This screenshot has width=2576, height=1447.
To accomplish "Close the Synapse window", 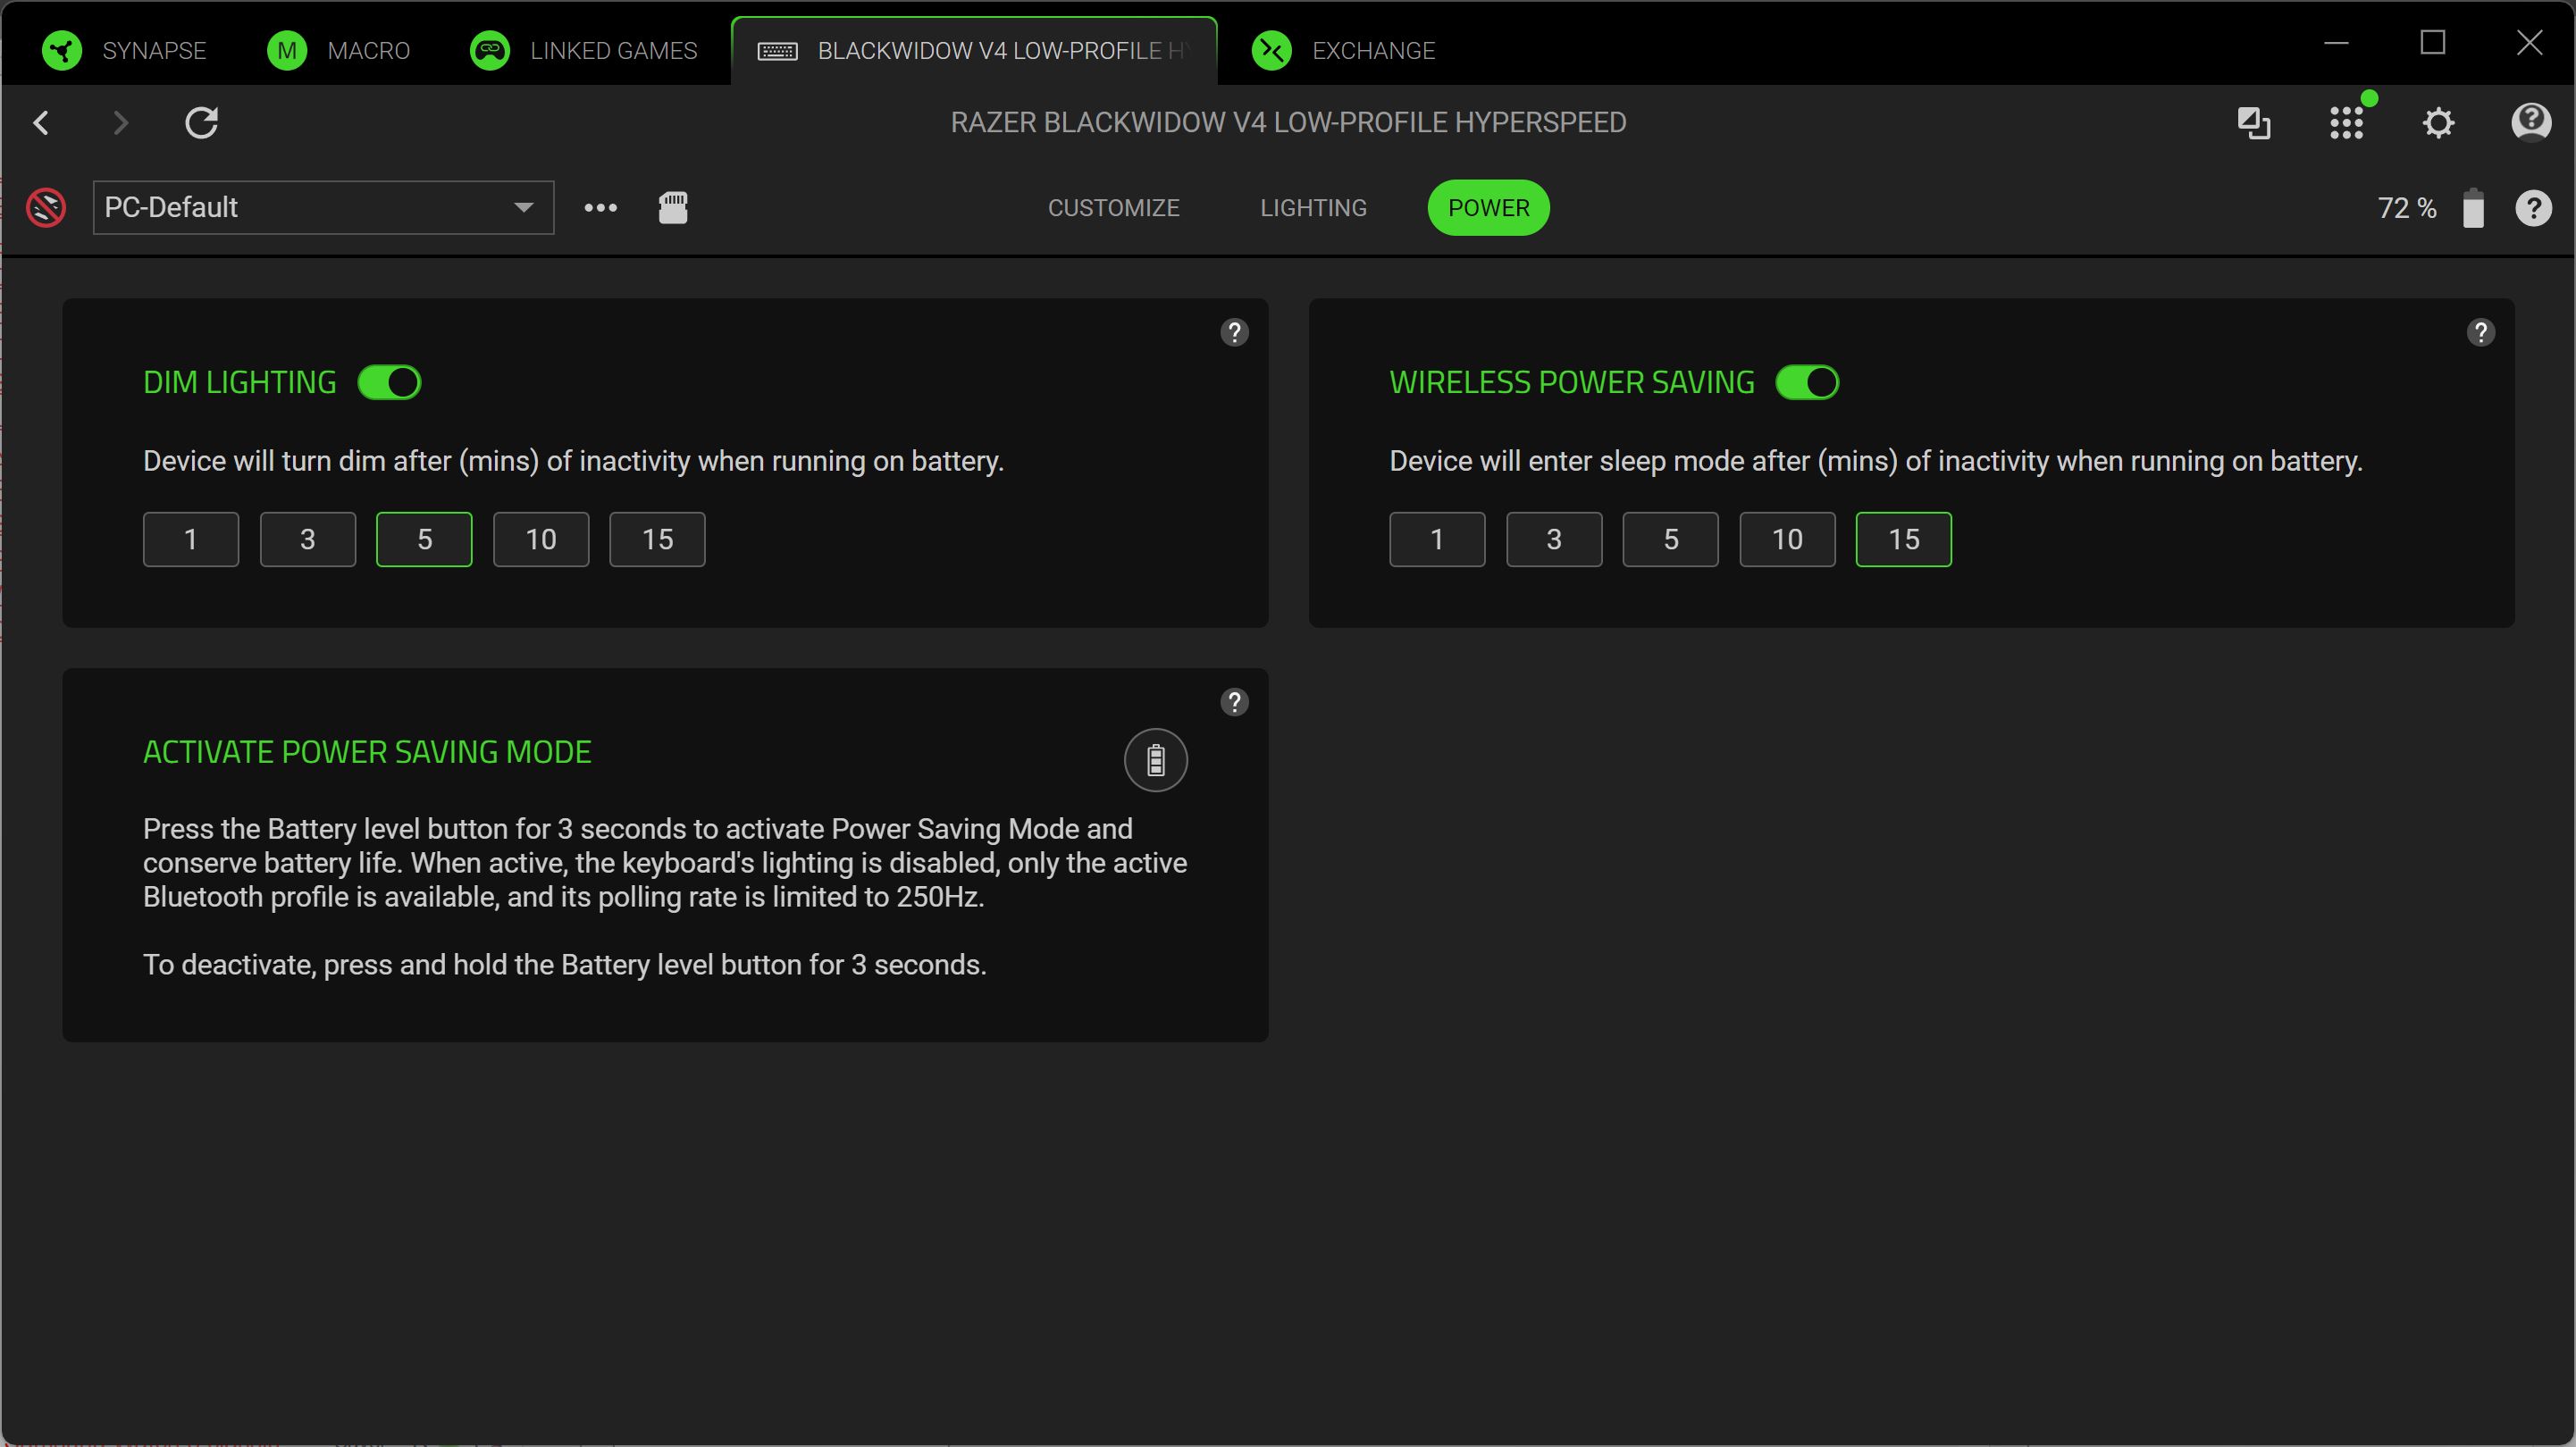I will (x=2530, y=43).
